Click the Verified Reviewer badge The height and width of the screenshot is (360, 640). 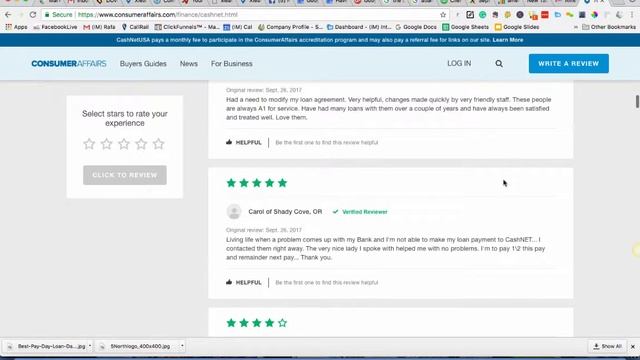(x=360, y=212)
